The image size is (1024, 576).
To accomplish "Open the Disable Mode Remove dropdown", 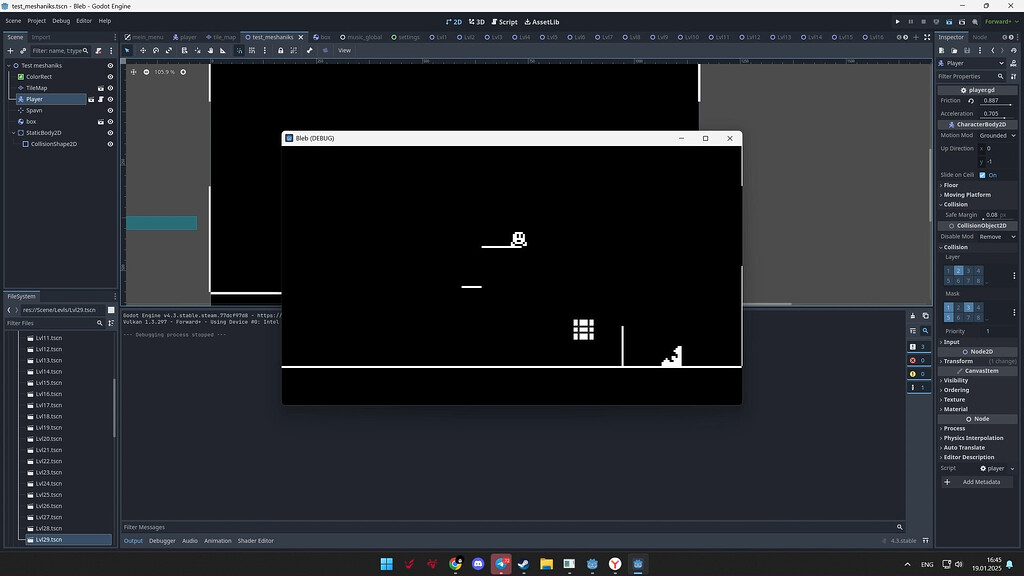I will pyautogui.click(x=997, y=236).
